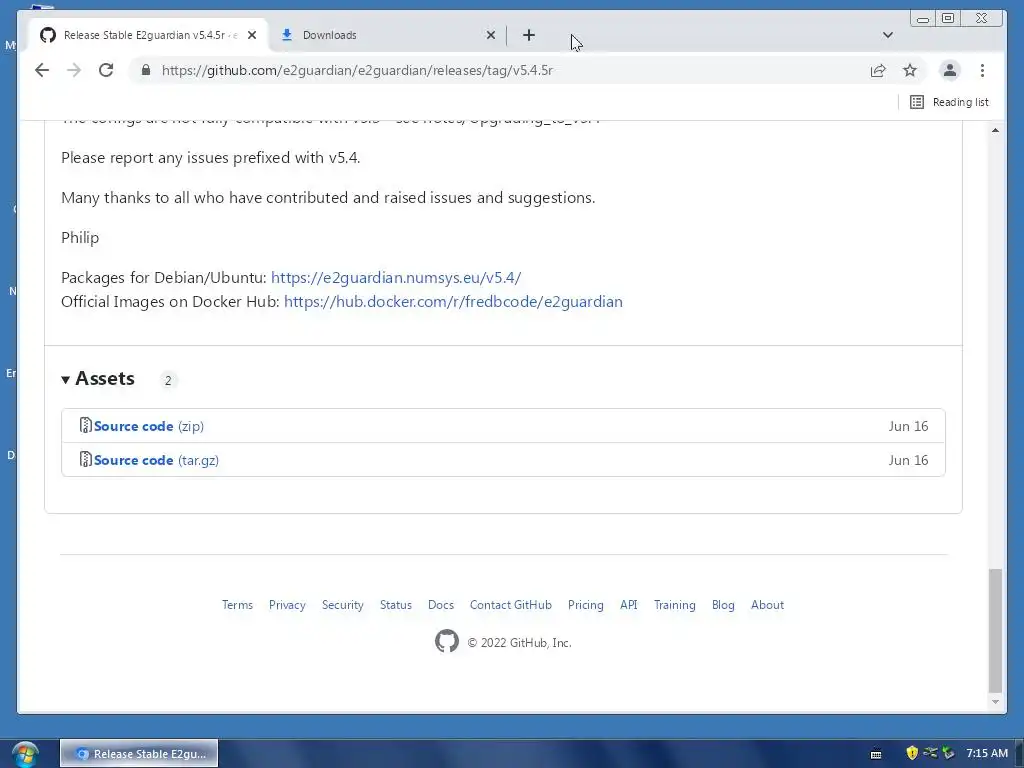
Task: Click the tar.gz file archive icon
Action: (x=86, y=460)
